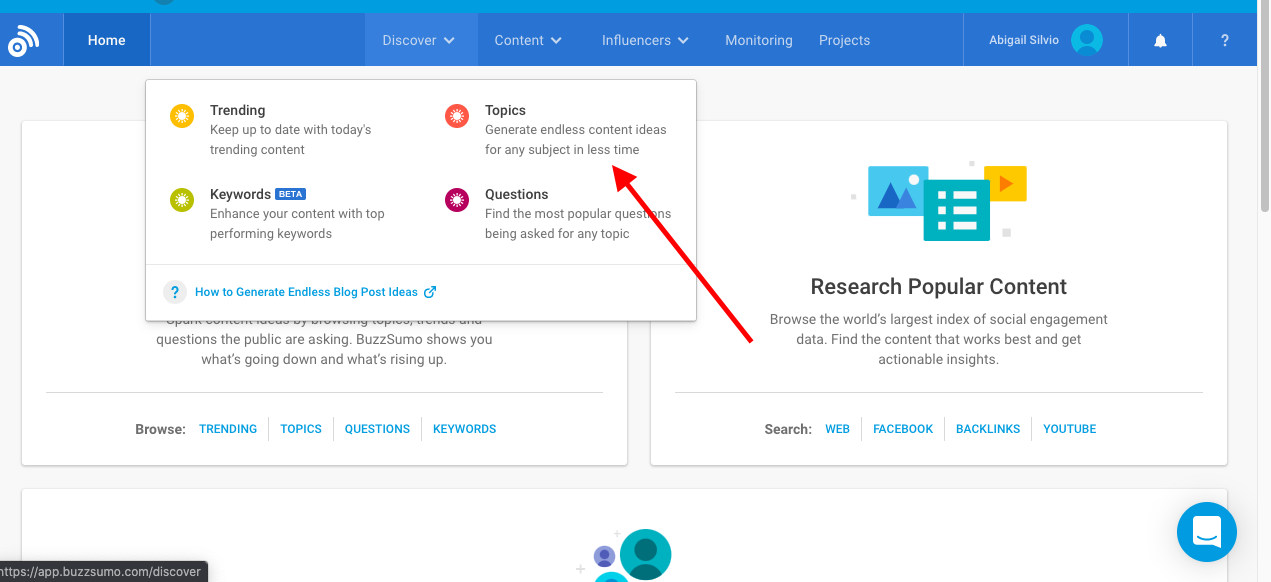Viewport: 1271px width, 582px height.
Task: Click the Research Popular Content heading
Action: (x=939, y=287)
